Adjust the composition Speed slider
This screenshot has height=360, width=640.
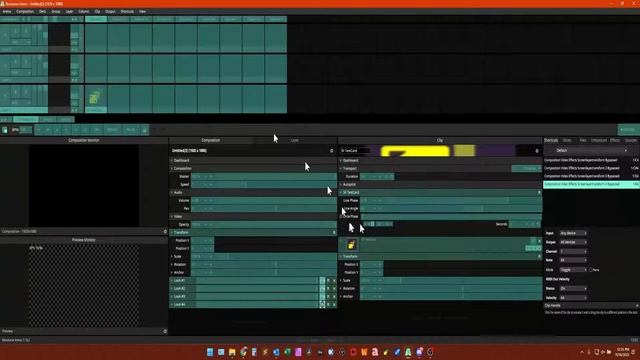(x=264, y=184)
